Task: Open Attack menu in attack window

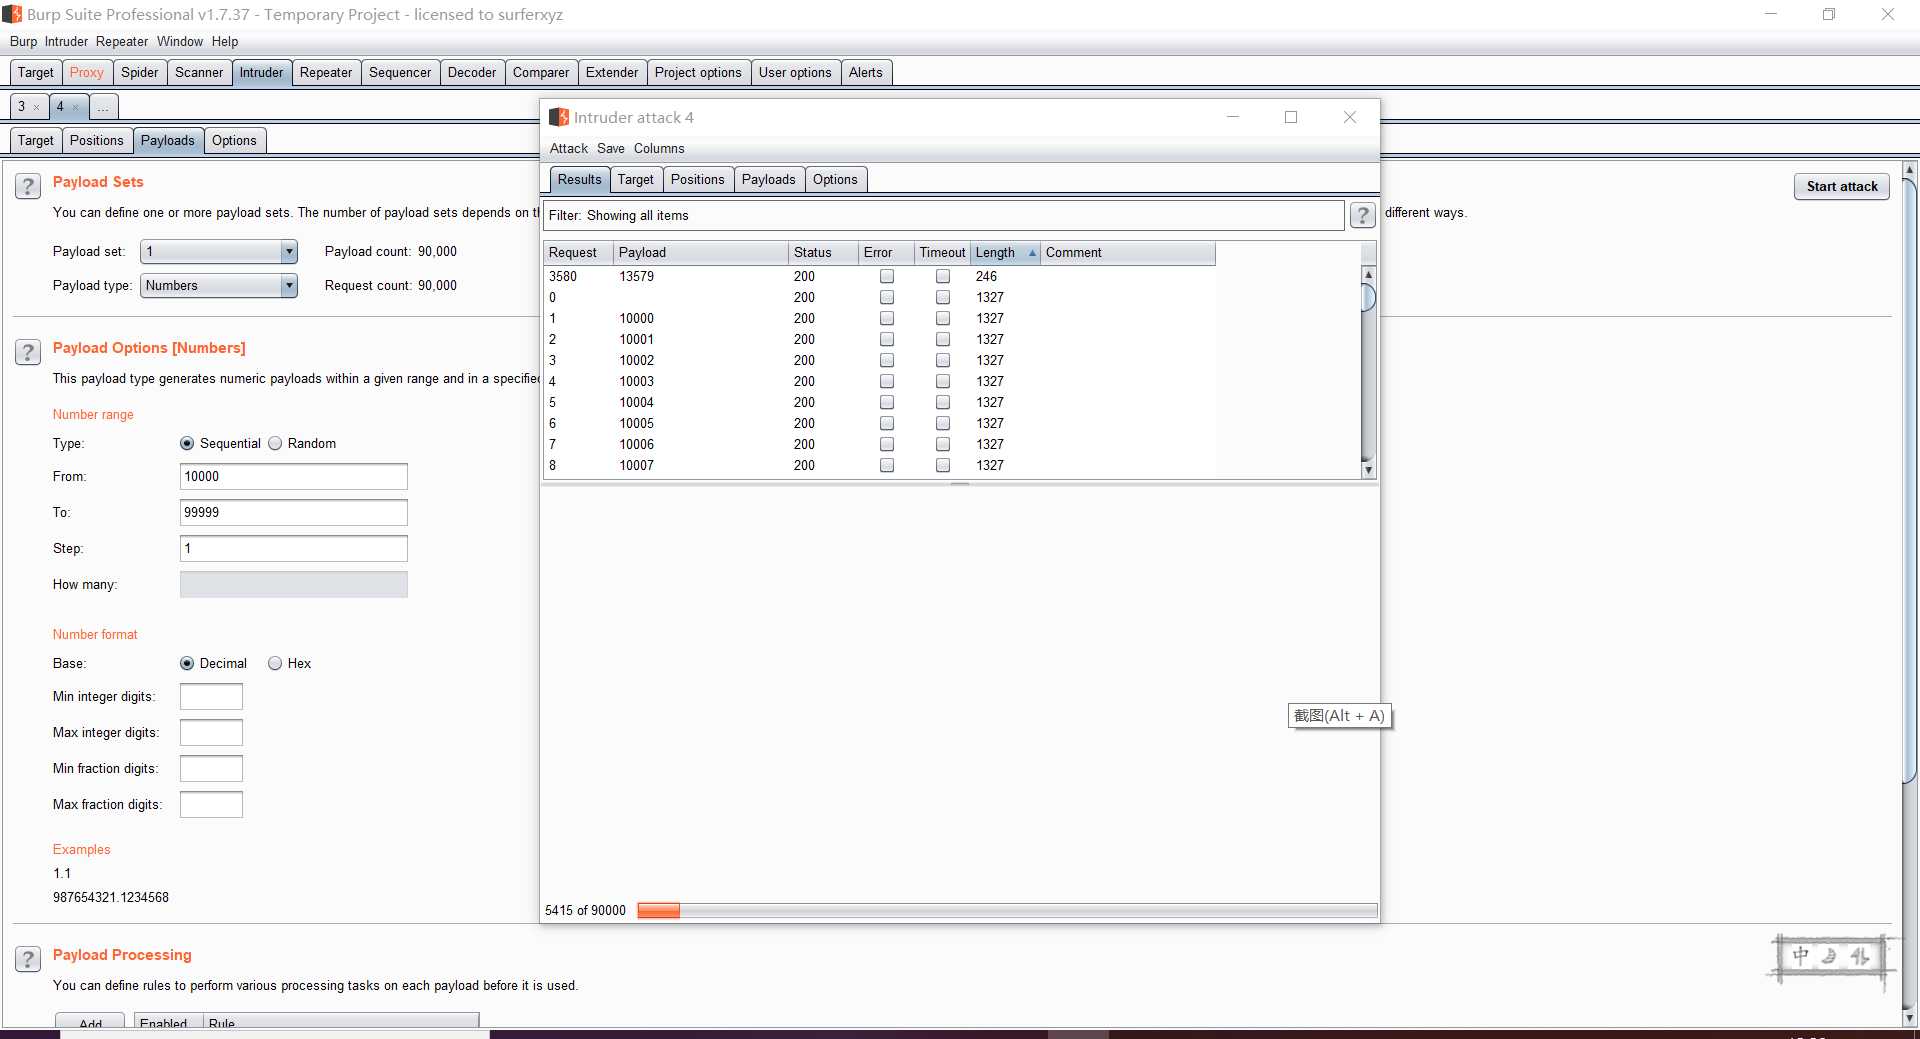Action: pos(569,148)
